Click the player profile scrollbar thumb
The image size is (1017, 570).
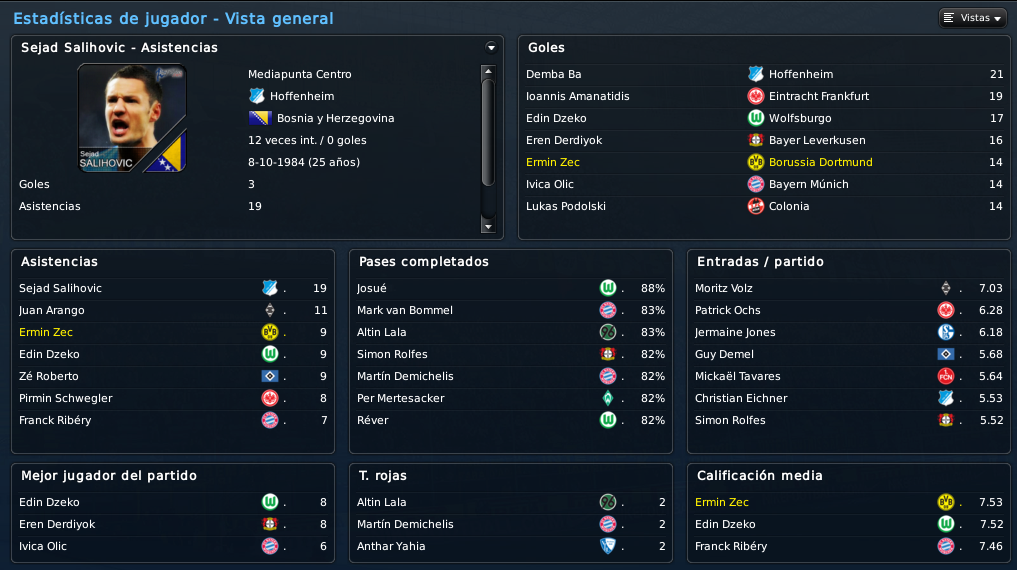(488, 133)
